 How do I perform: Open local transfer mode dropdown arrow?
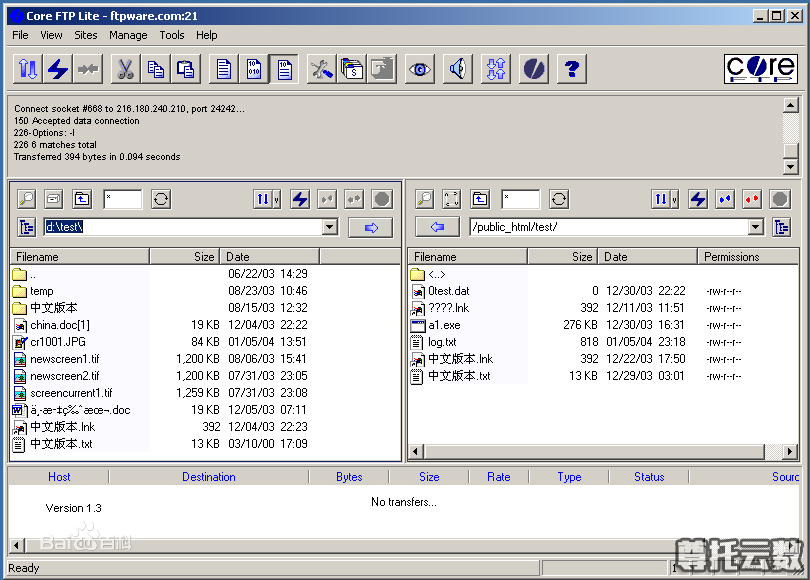276,199
